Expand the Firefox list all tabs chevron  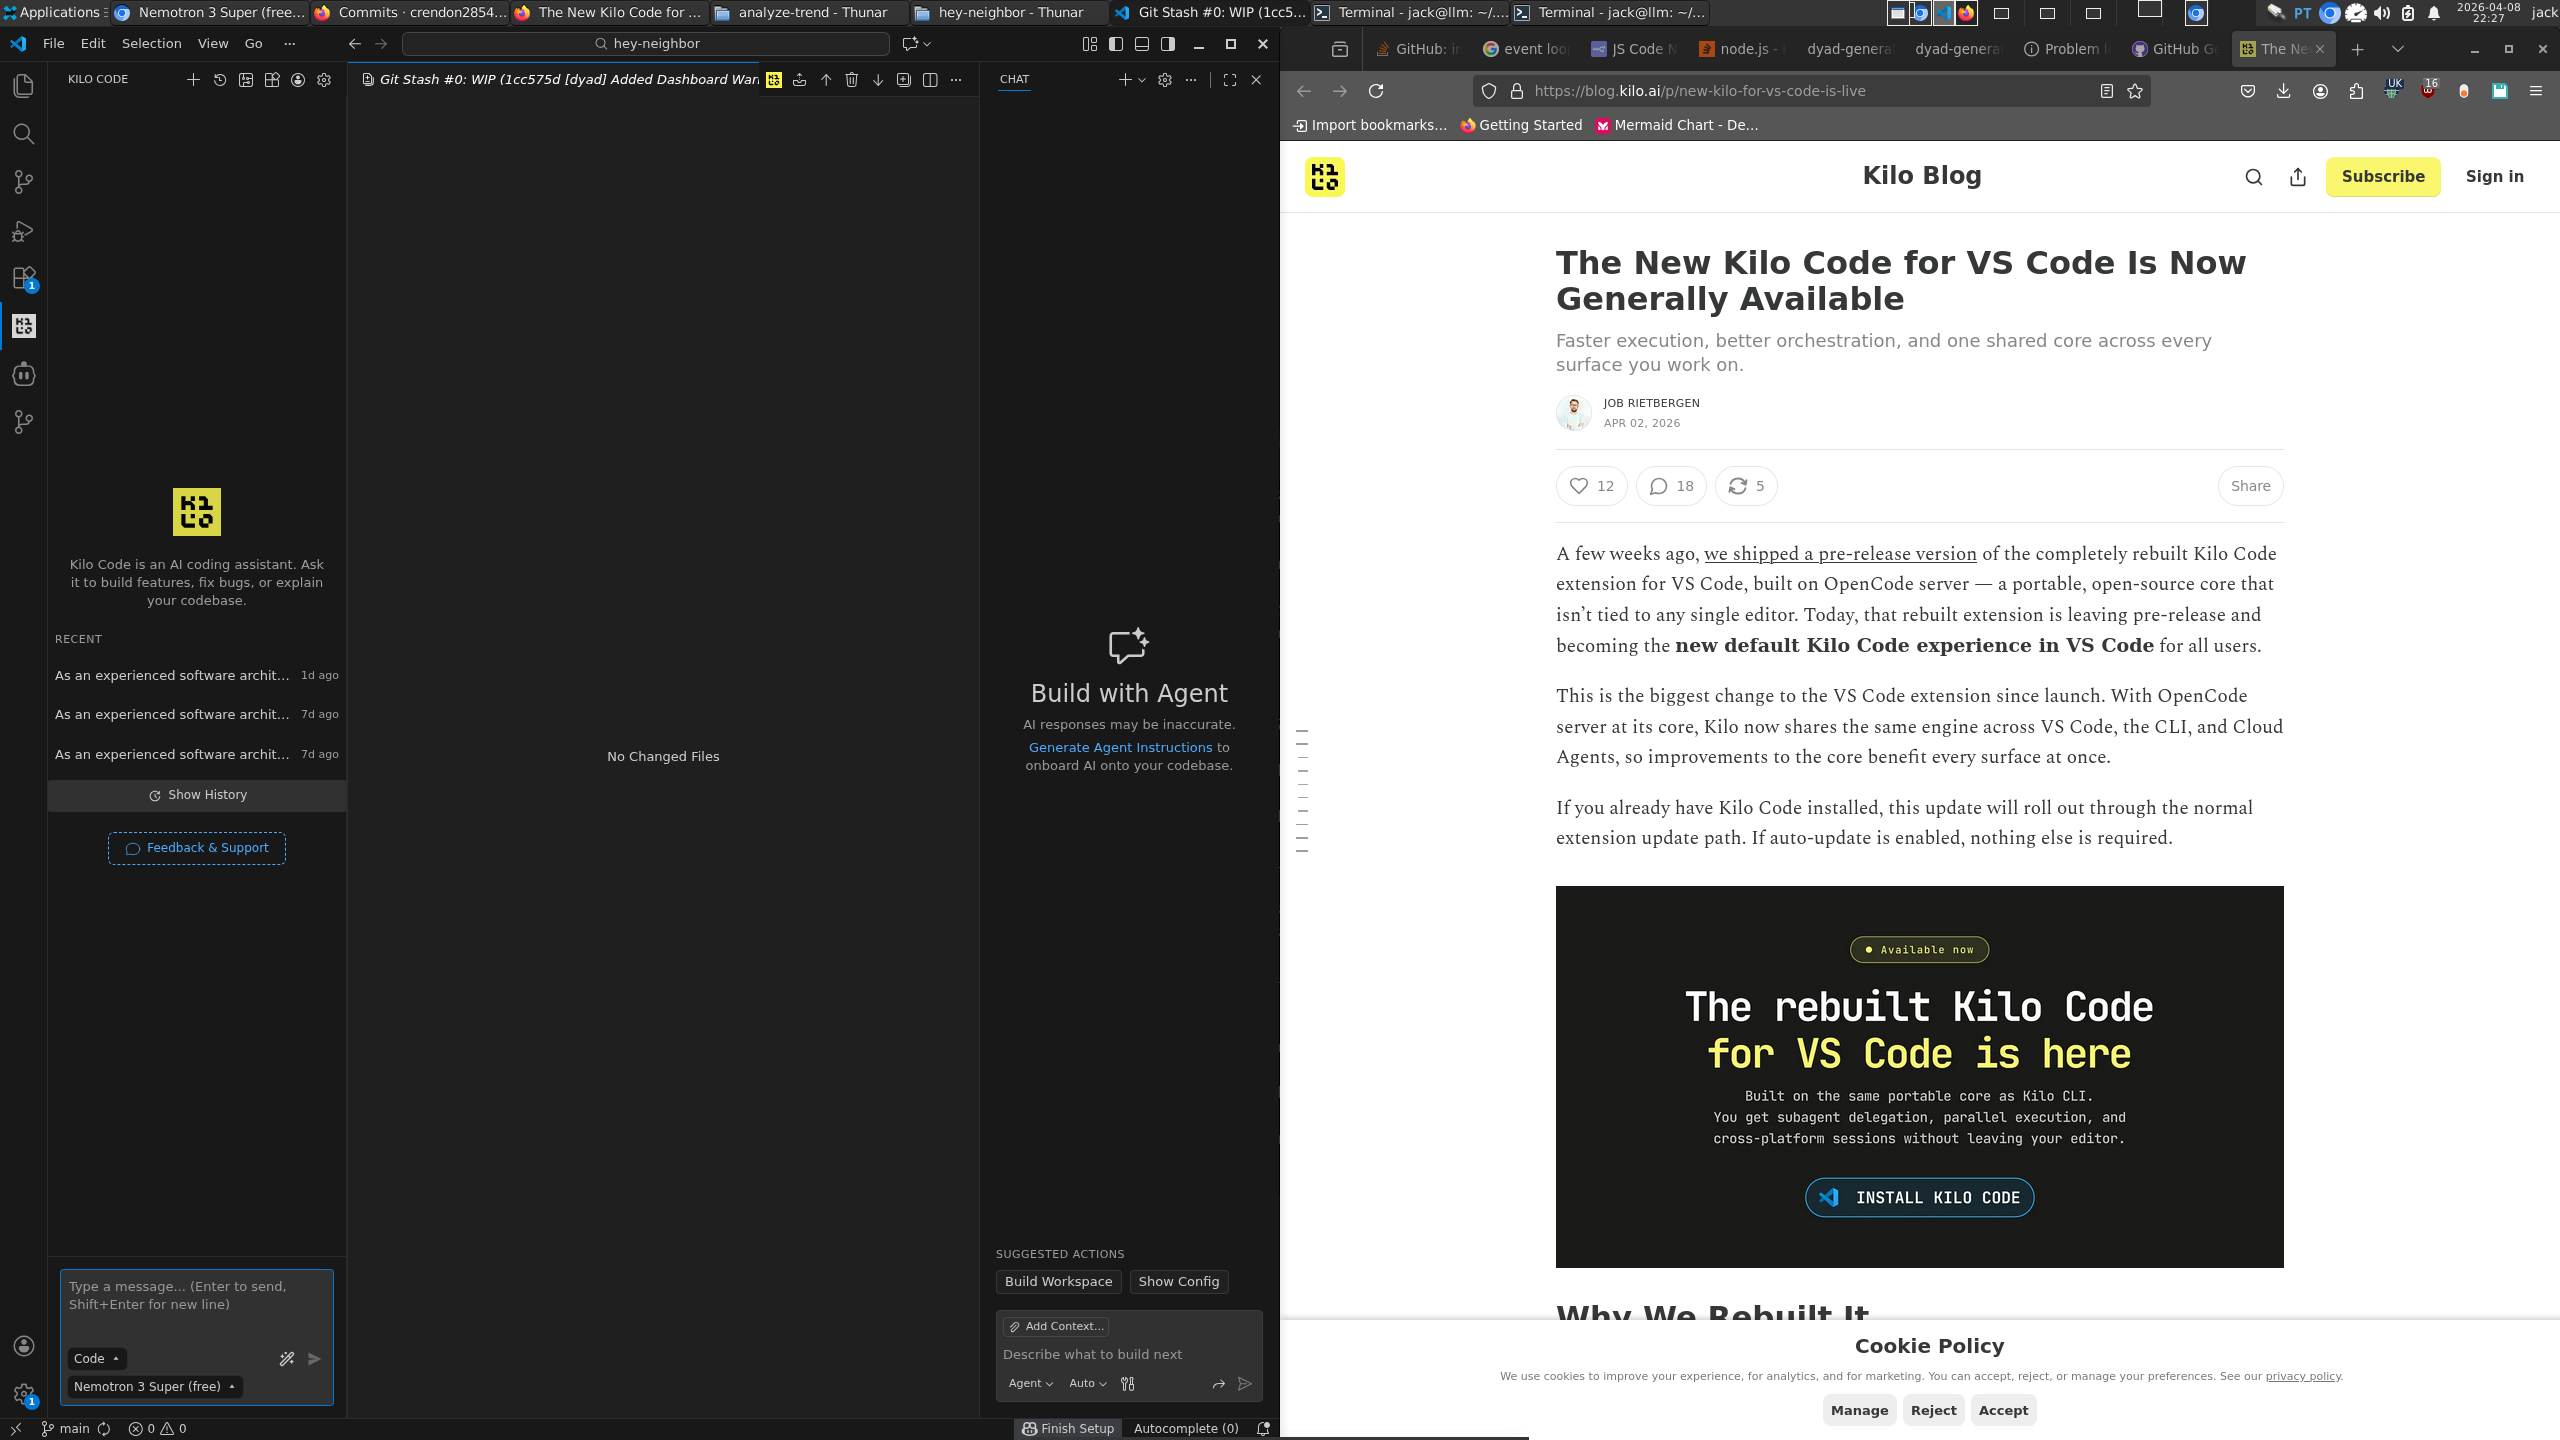2398,49
